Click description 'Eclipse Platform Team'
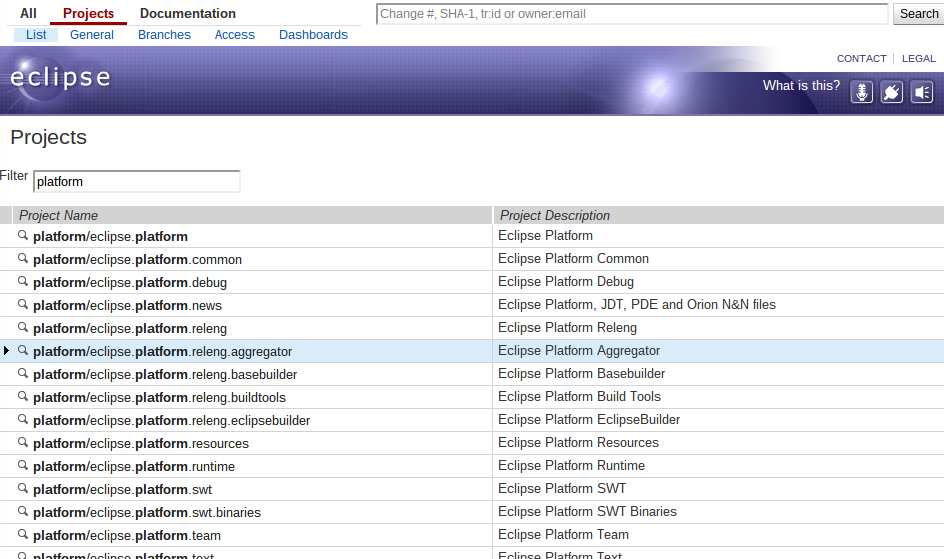 (x=563, y=534)
